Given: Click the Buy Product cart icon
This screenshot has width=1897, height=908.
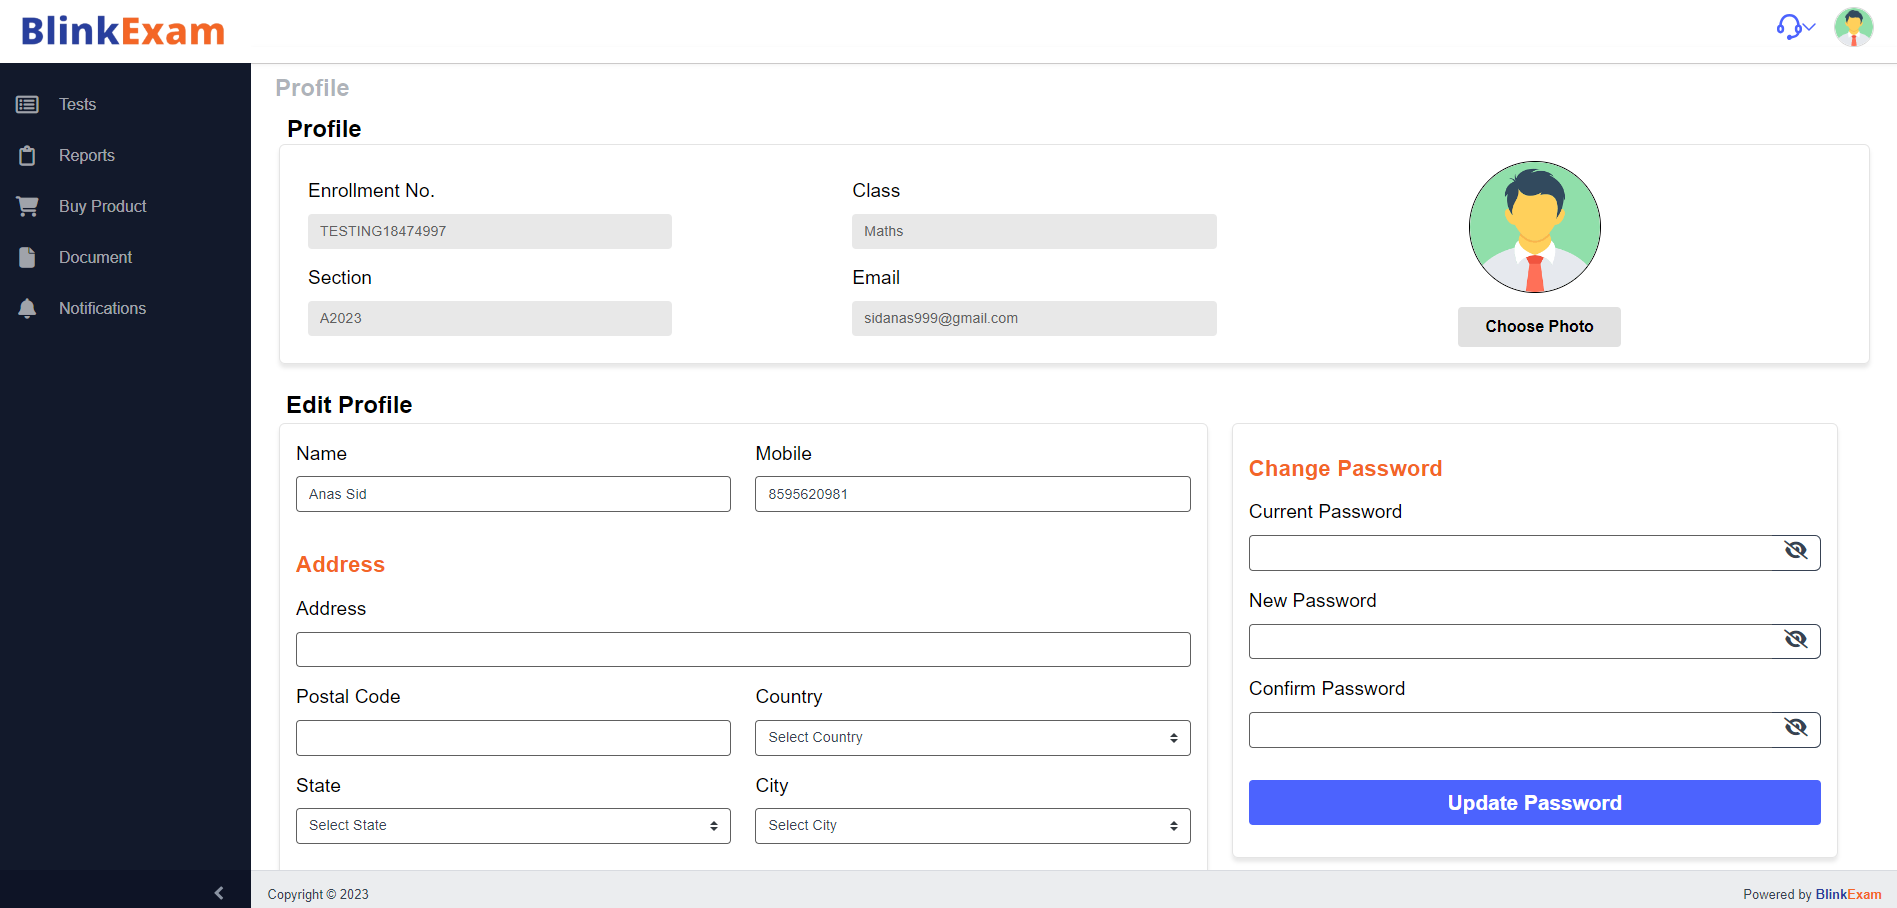Looking at the screenshot, I should tap(27, 207).
